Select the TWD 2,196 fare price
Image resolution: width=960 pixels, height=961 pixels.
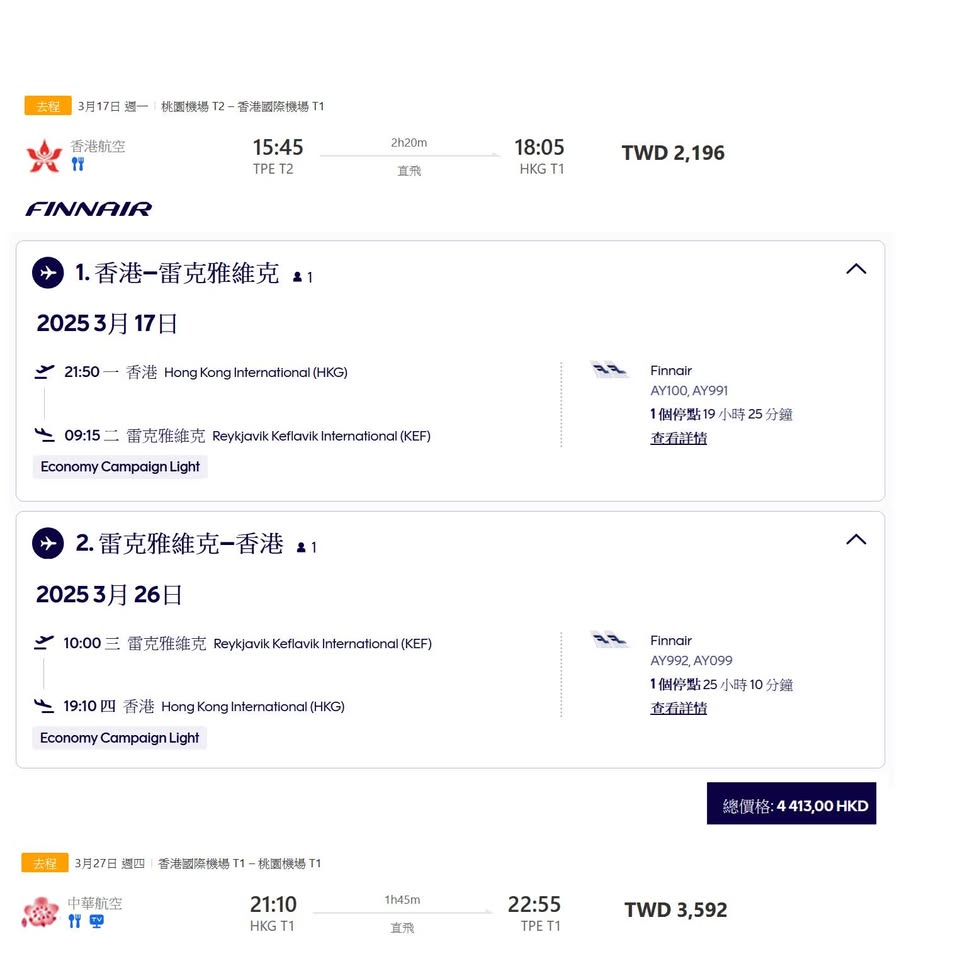pyautogui.click(x=673, y=153)
